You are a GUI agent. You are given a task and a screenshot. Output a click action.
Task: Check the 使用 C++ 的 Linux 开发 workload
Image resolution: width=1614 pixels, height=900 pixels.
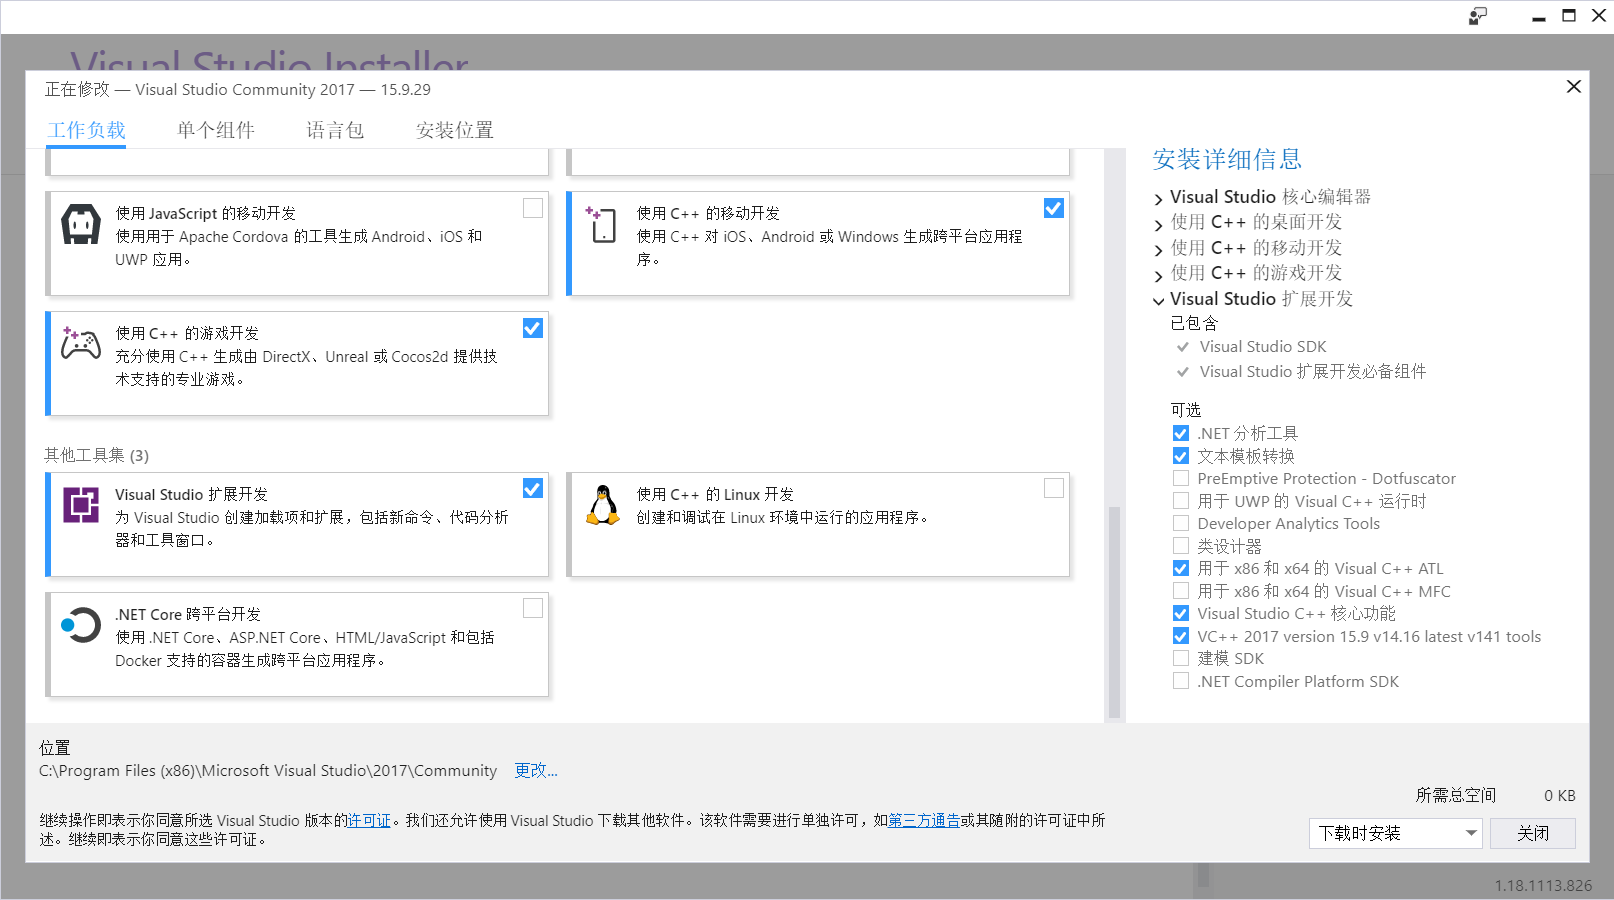1054,488
